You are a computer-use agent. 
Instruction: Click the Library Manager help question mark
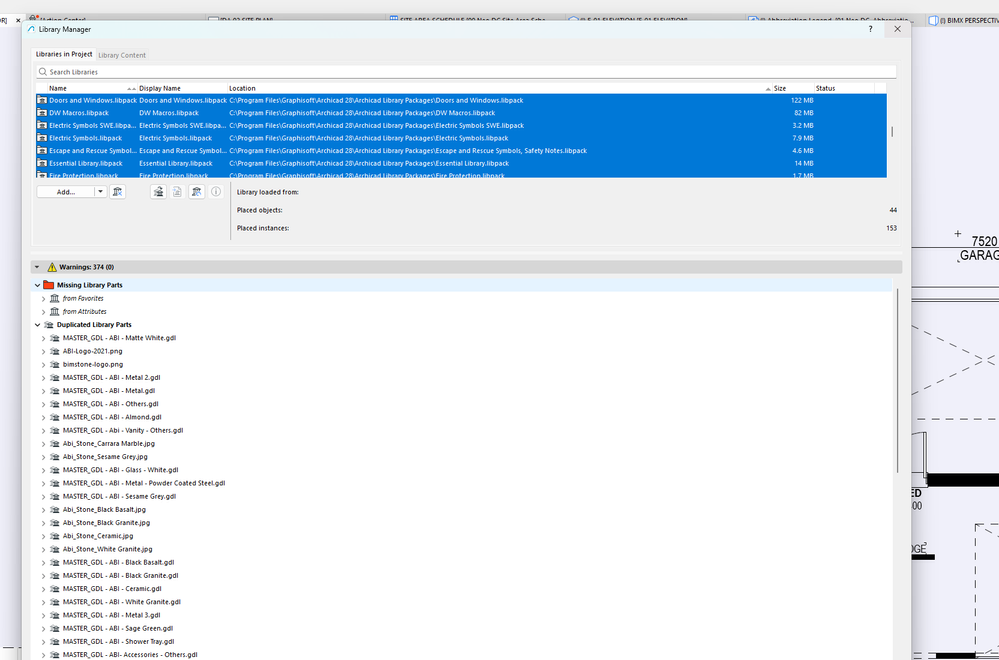tap(870, 29)
